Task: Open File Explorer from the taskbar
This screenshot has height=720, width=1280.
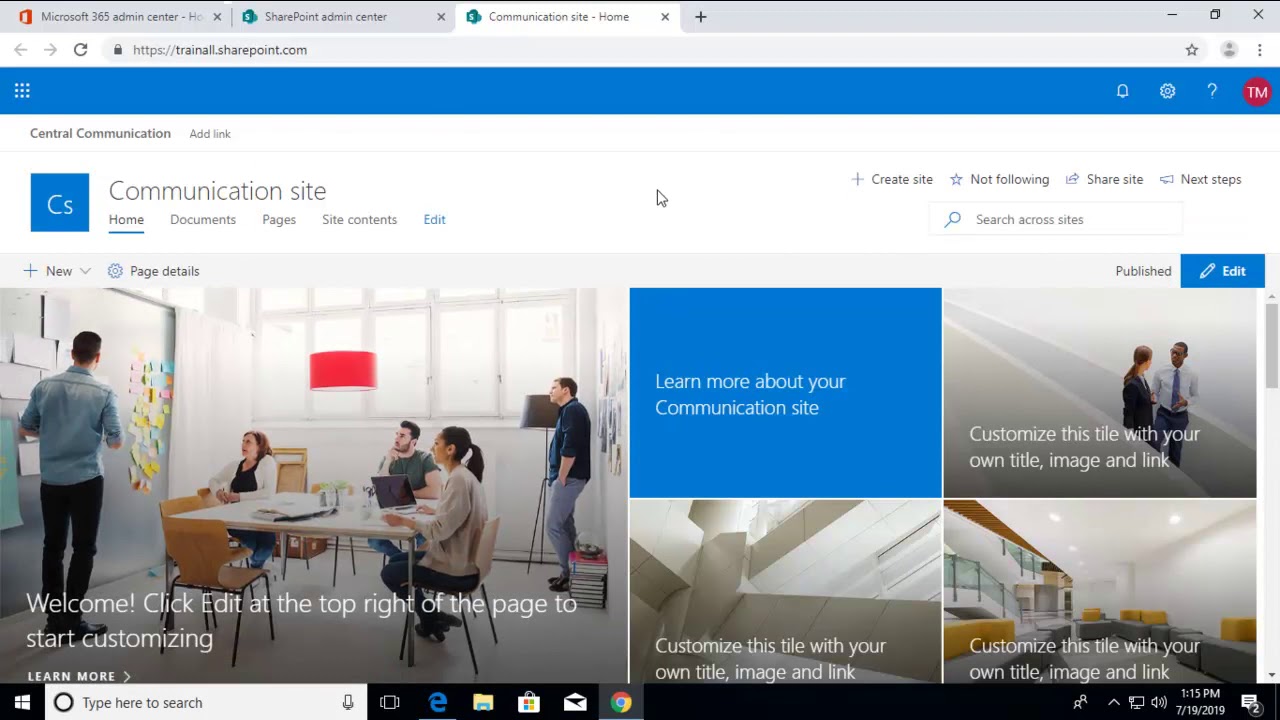Action: [x=483, y=702]
